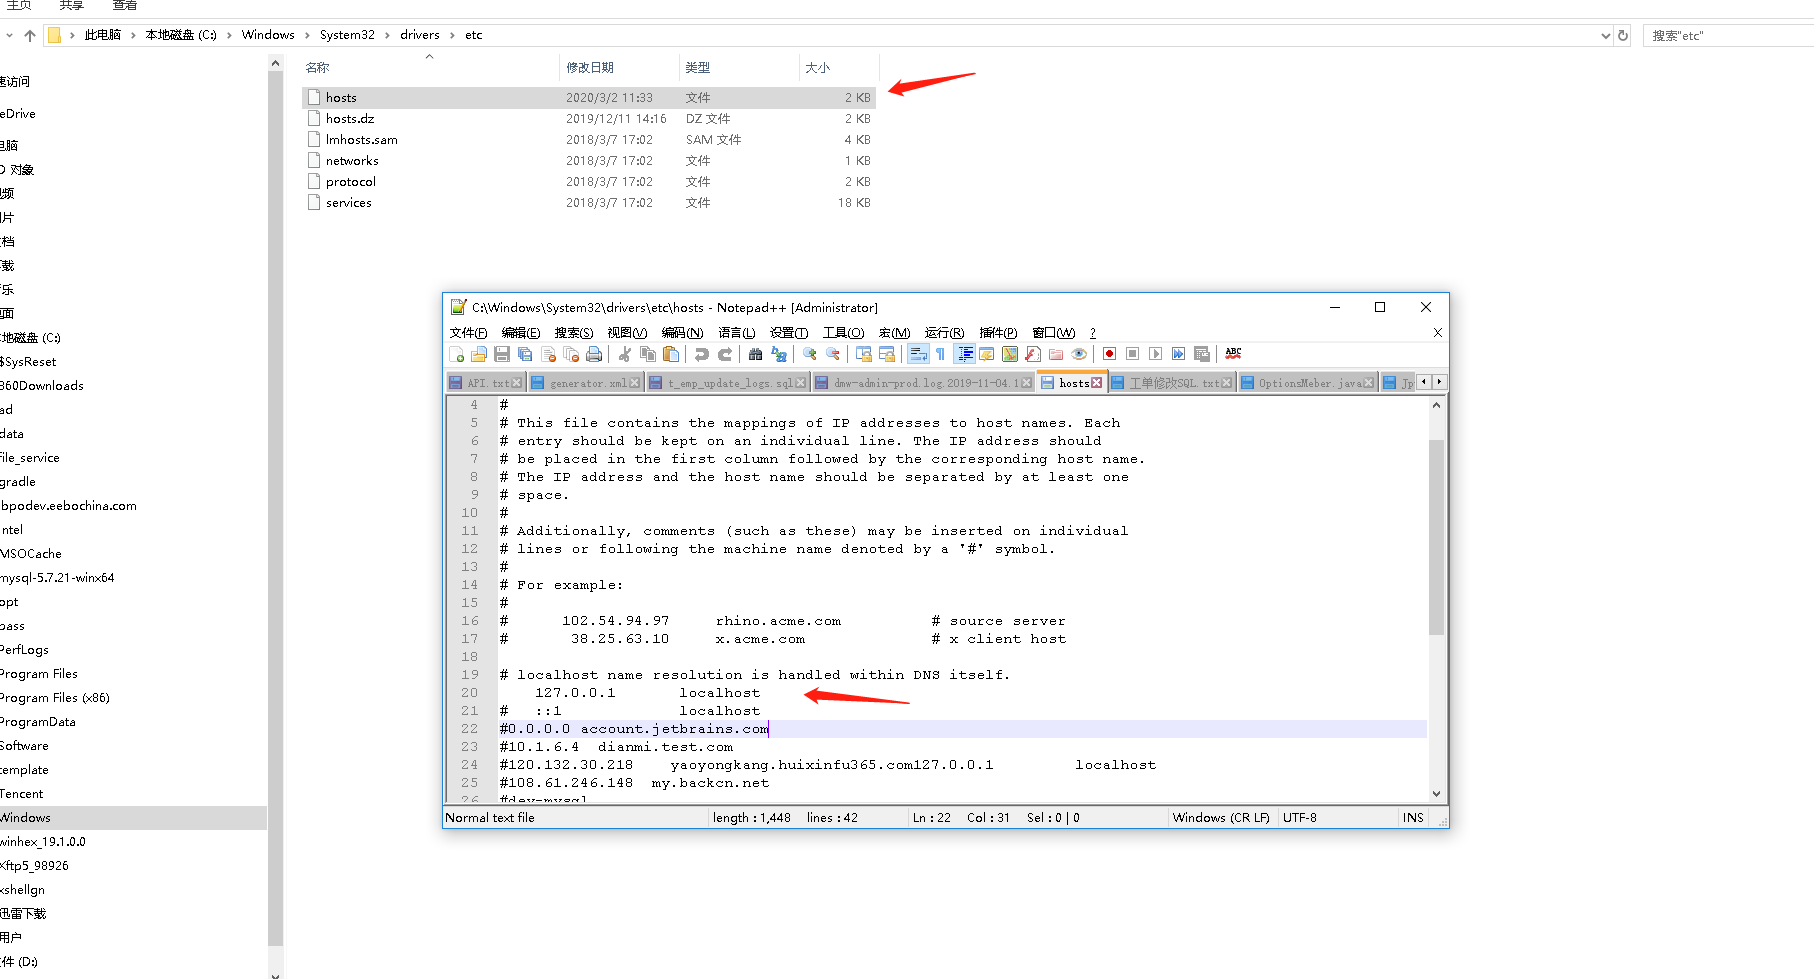This screenshot has height=979, width=1814.
Task: Go up one folder level in Explorer
Action: coord(30,36)
